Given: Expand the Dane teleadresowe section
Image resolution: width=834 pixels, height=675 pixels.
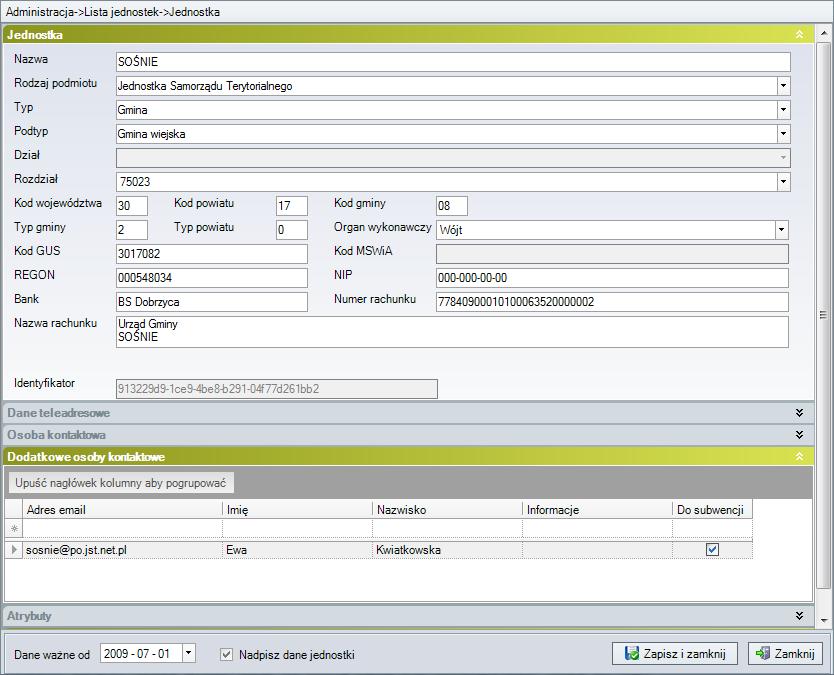Looking at the screenshot, I should tap(799, 413).
